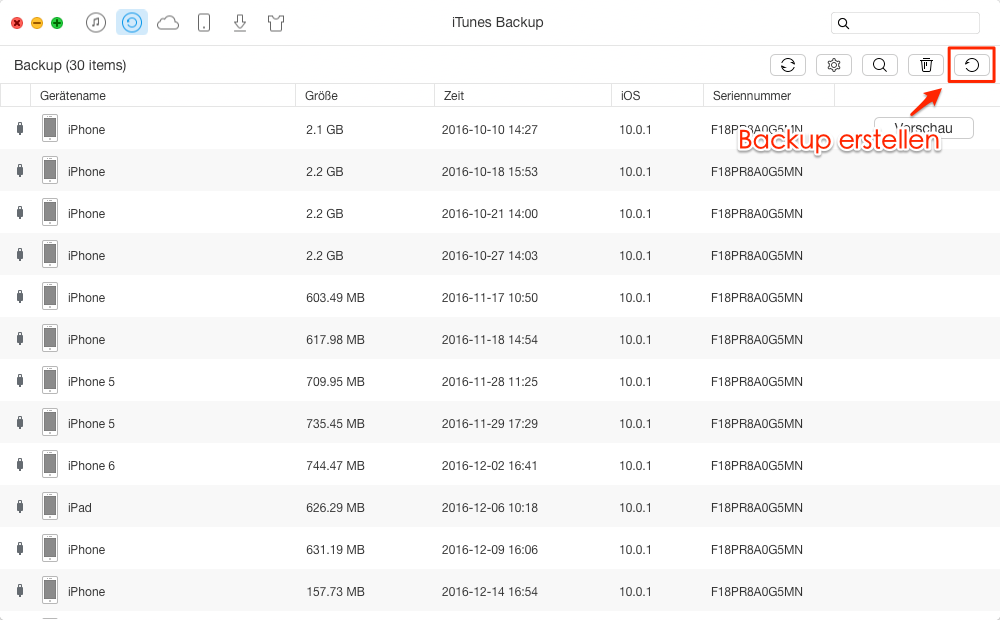The image size is (1000, 620).
Task: Click the connector icon in the iPhone 6 row
Action: click(20, 464)
